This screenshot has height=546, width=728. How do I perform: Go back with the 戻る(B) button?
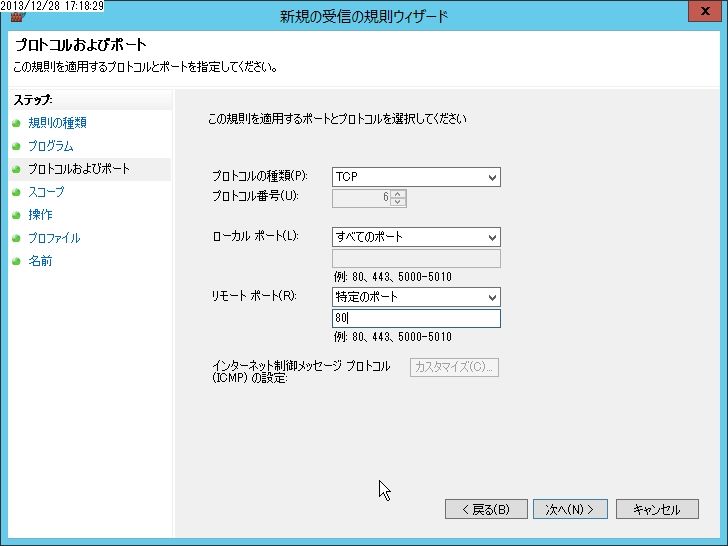pyautogui.click(x=486, y=509)
